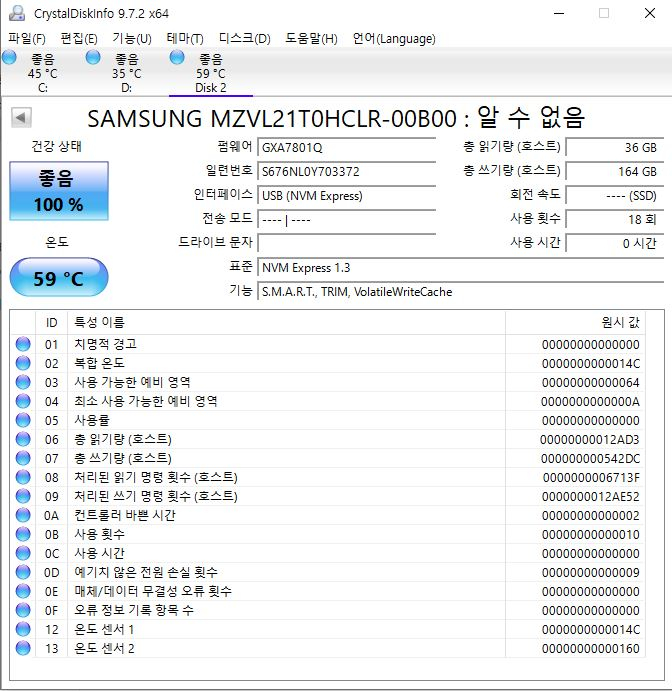Screen dimensions: 672x691
Task: Go to previous disk with left arrow
Action: pyautogui.click(x=21, y=118)
